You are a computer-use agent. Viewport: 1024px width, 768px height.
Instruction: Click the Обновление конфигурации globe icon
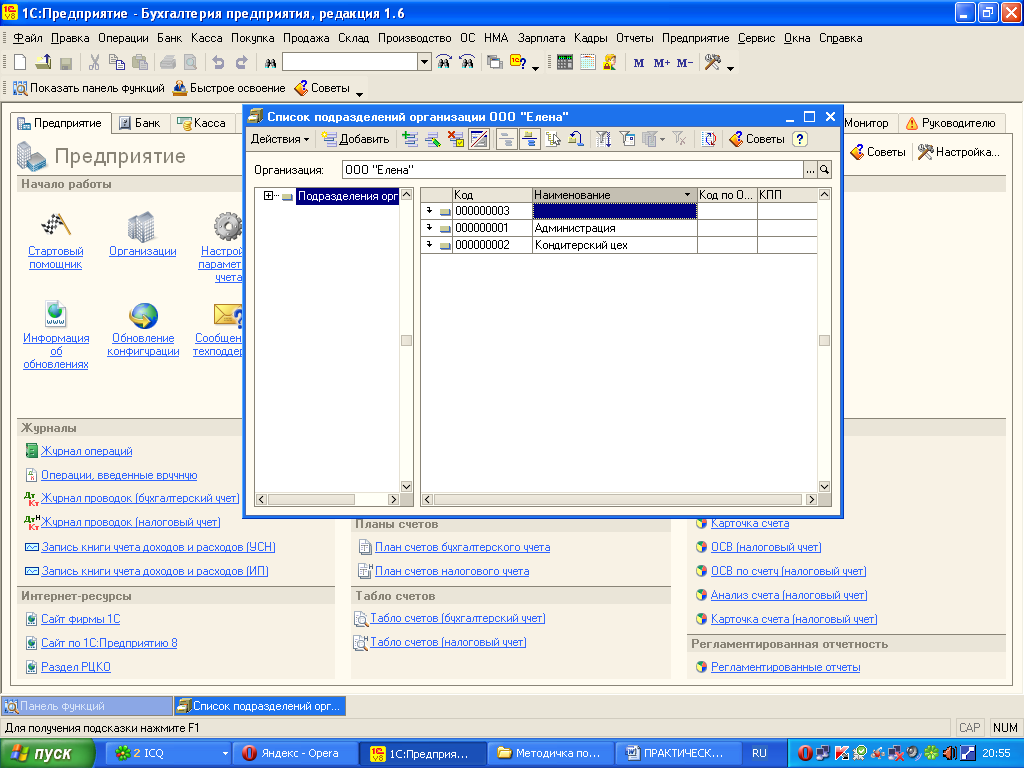pyautogui.click(x=143, y=315)
